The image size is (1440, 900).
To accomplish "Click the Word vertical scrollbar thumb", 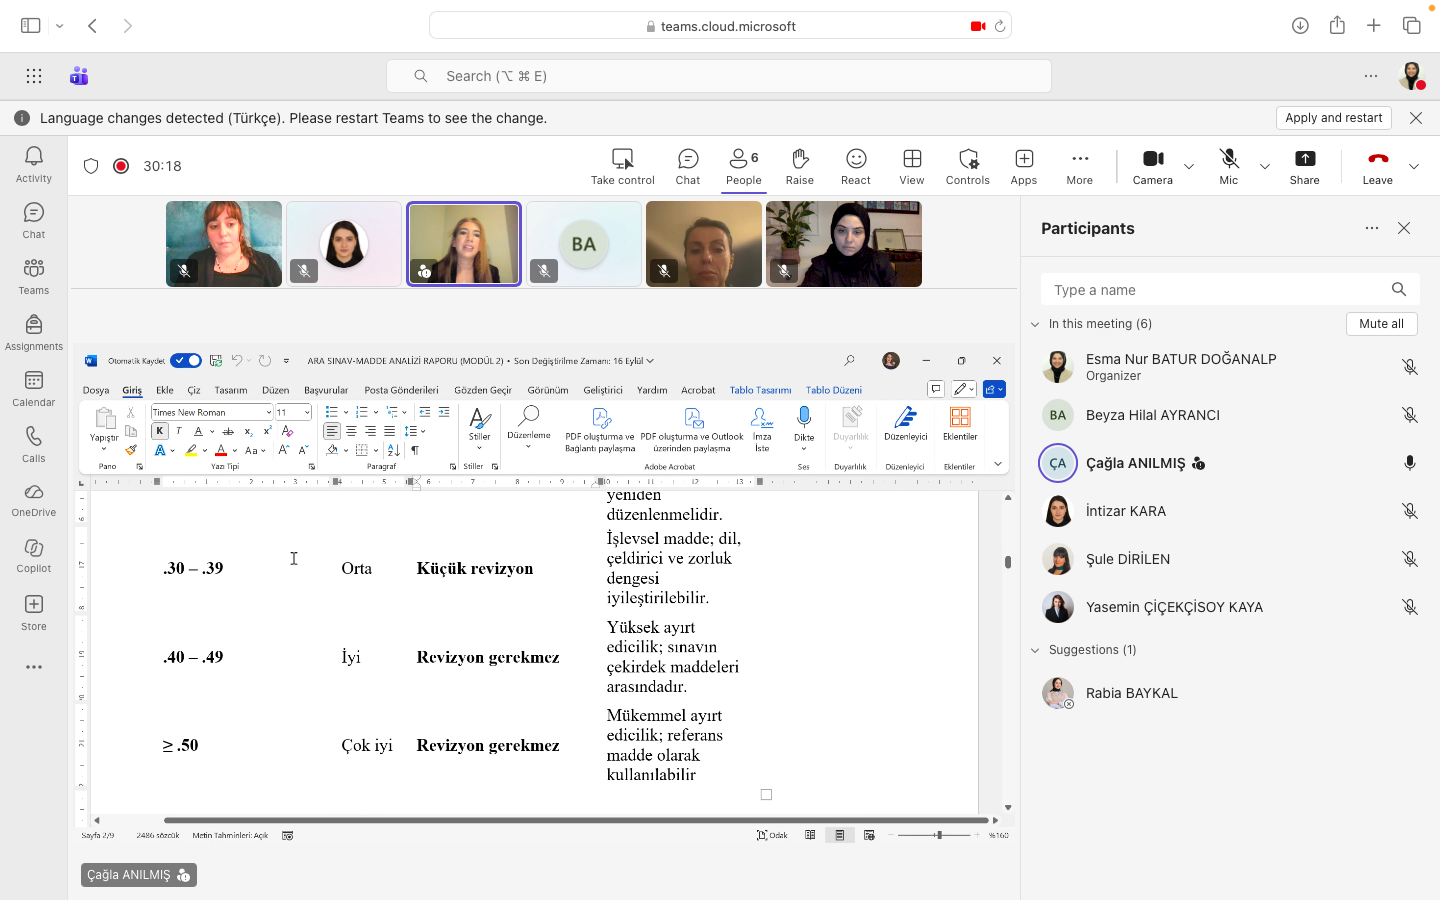I will (x=1008, y=562).
